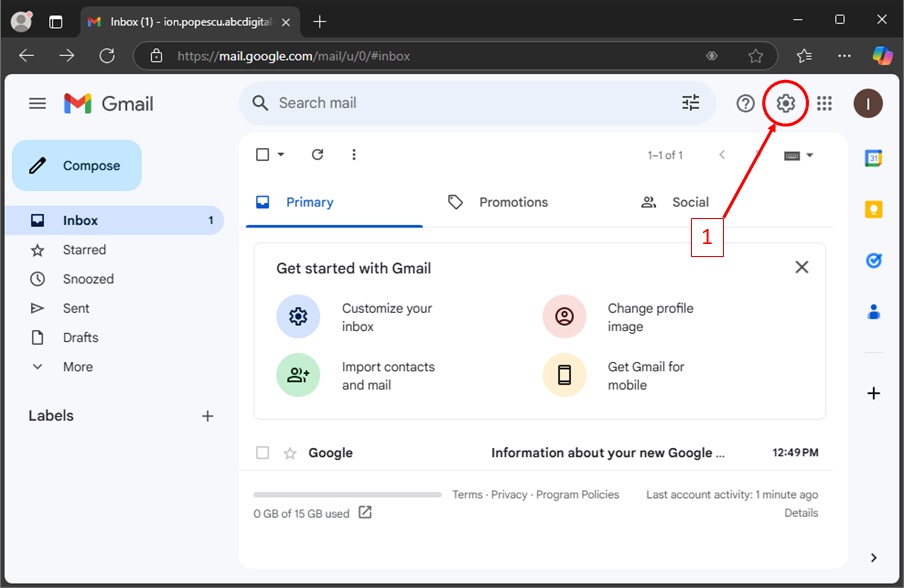Screen dimensions: 904x588
Task: Open the select-all dropdown arrow
Action: [281, 155]
